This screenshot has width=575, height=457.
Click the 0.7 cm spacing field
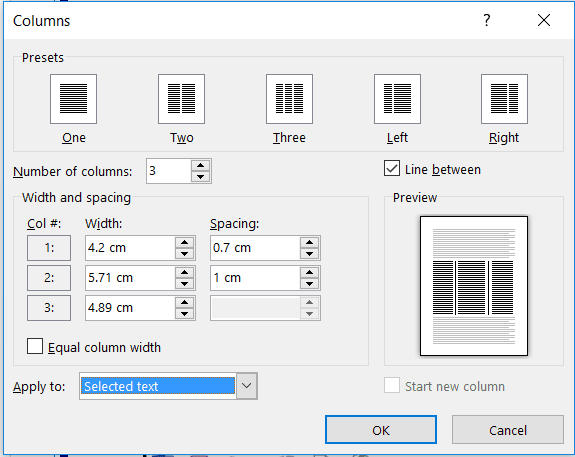255,248
